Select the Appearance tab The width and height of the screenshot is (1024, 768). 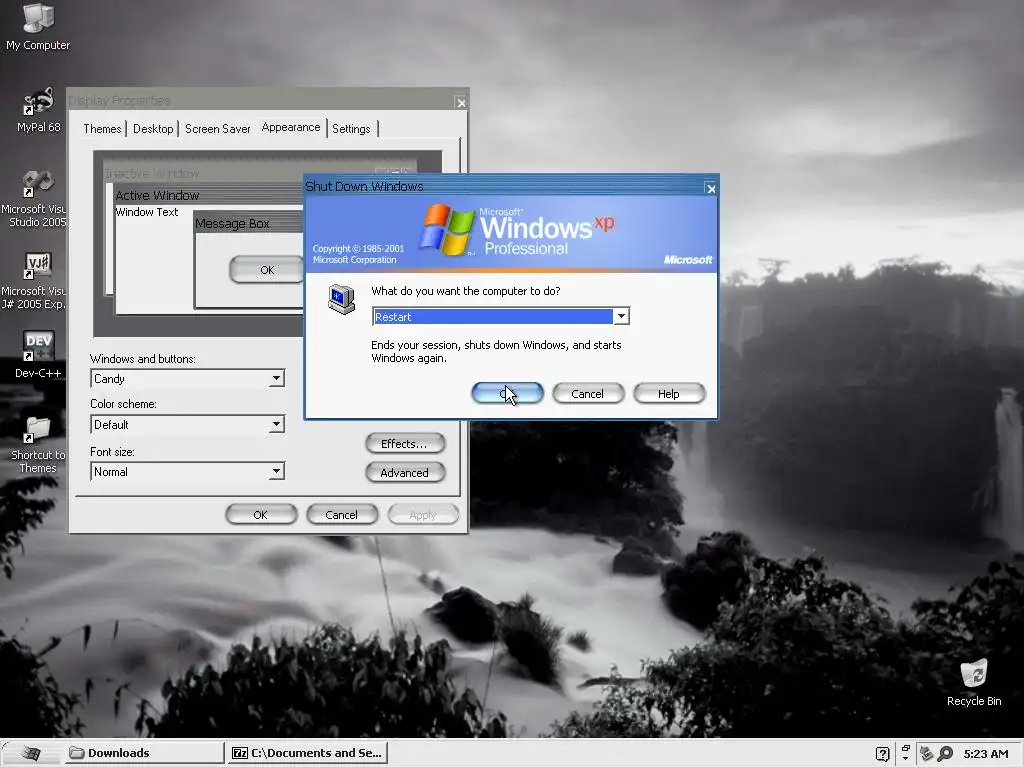pyautogui.click(x=291, y=127)
